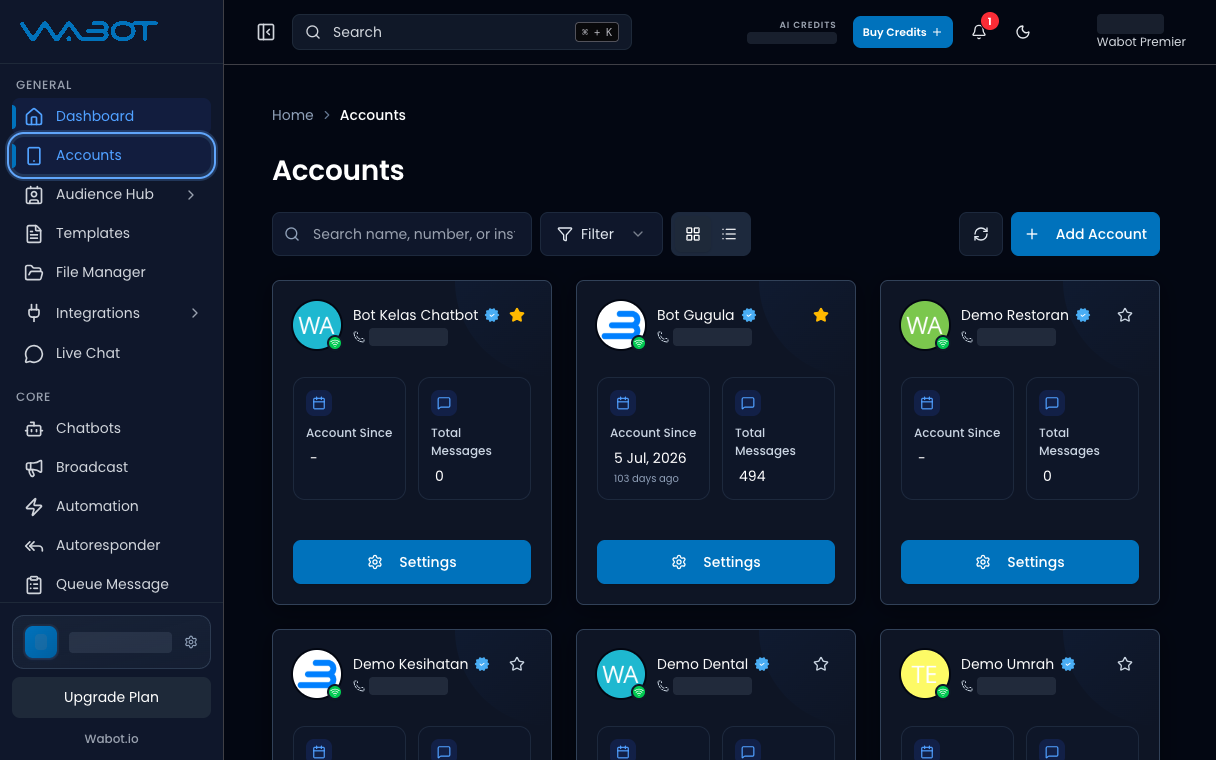
Task: Toggle dark mode moon icon
Action: click(1023, 32)
